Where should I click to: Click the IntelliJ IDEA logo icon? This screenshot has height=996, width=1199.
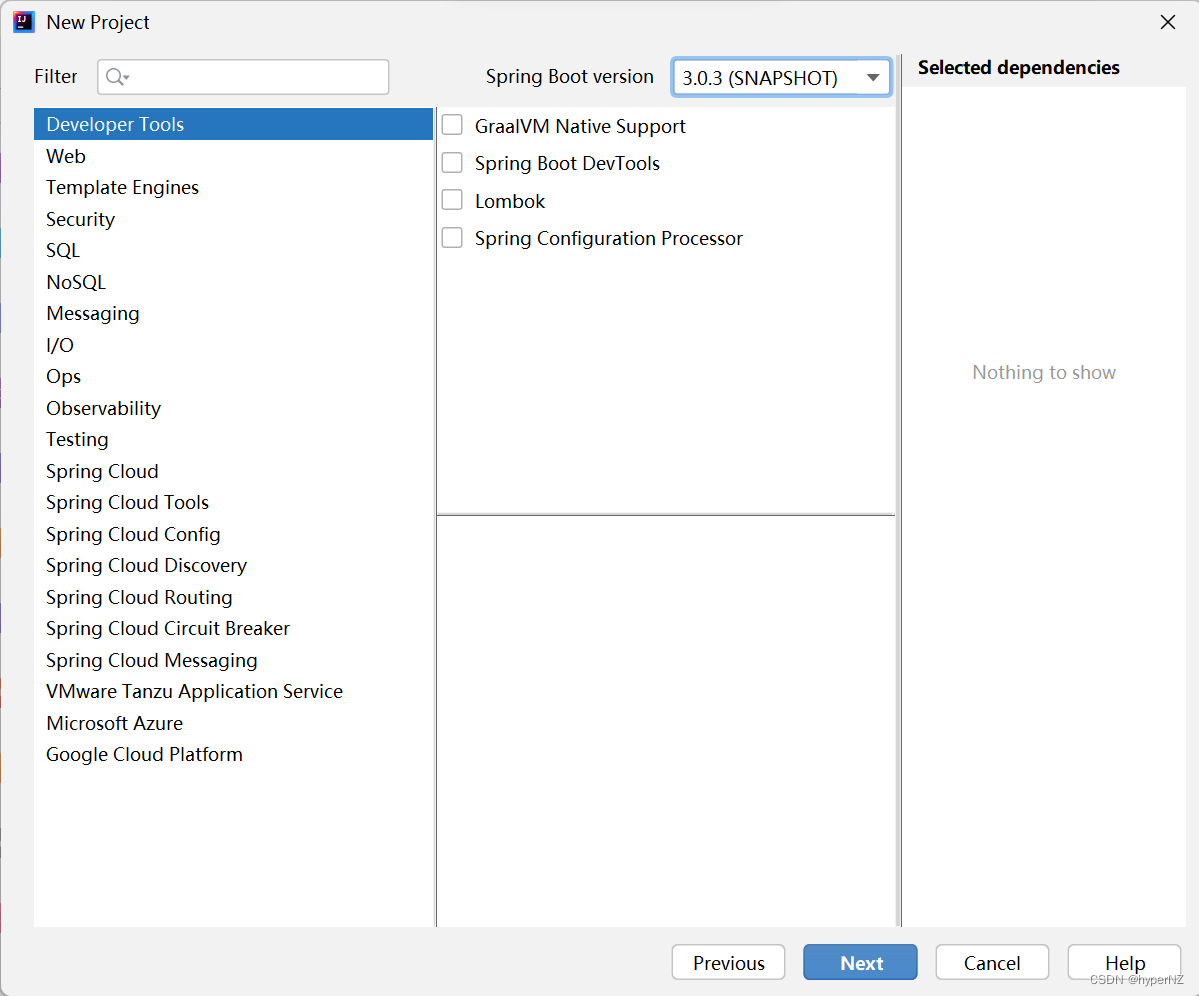24,22
